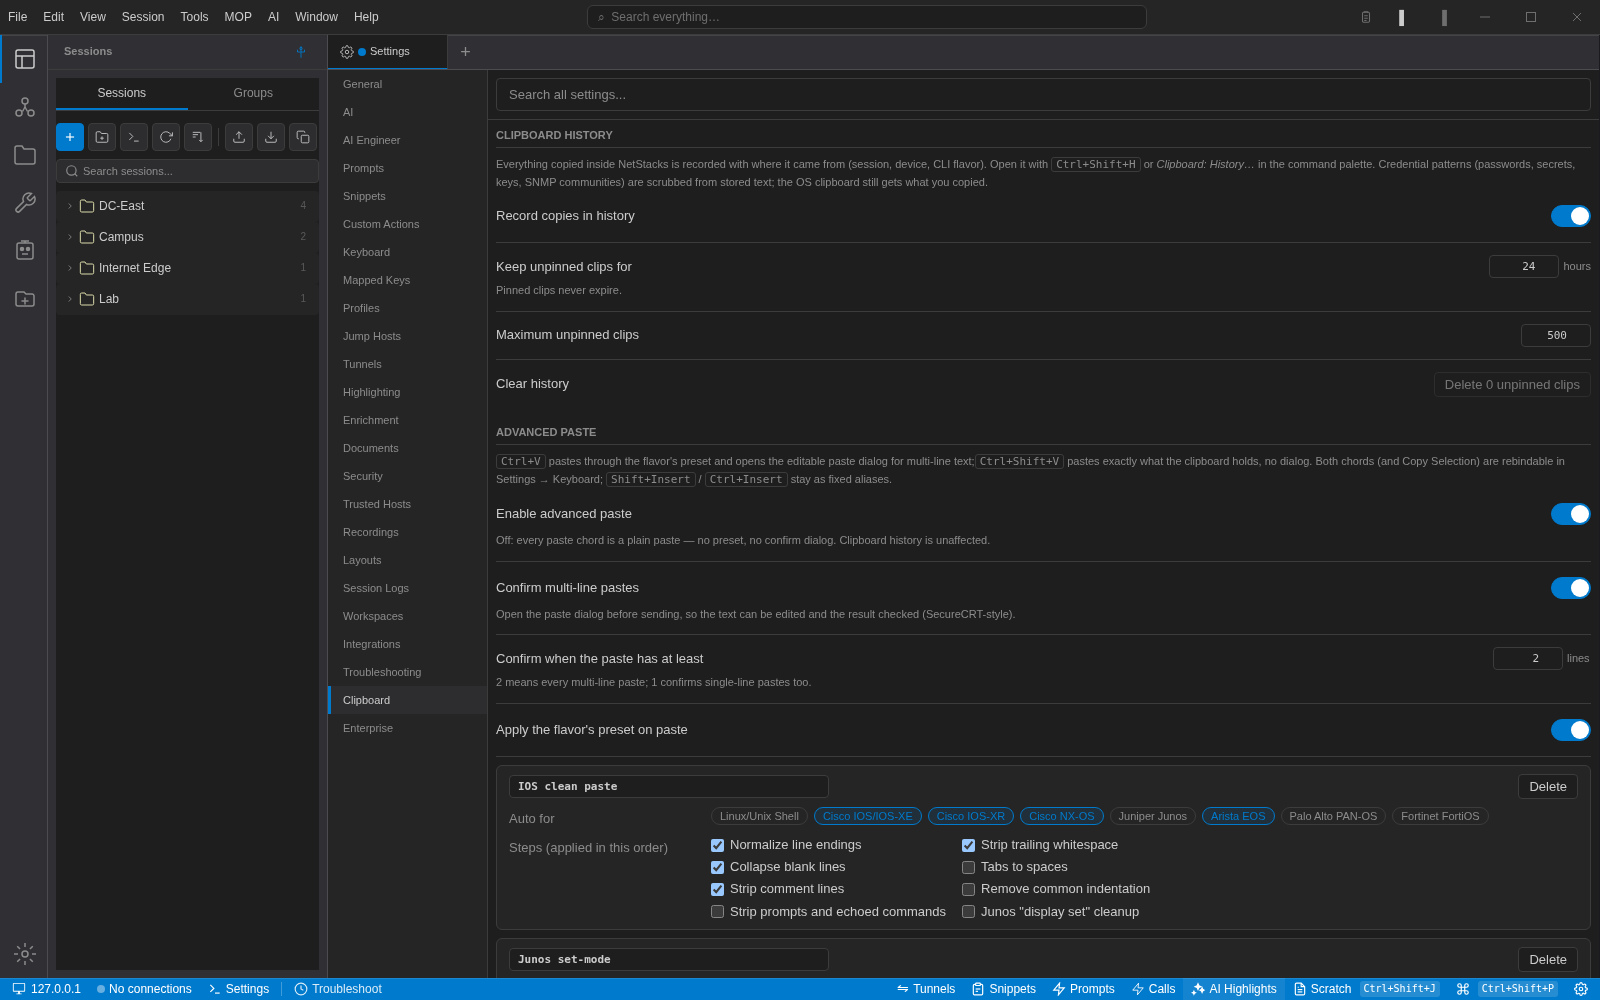Open the MOP menu
The width and height of the screenshot is (1600, 1000).
tap(238, 17)
